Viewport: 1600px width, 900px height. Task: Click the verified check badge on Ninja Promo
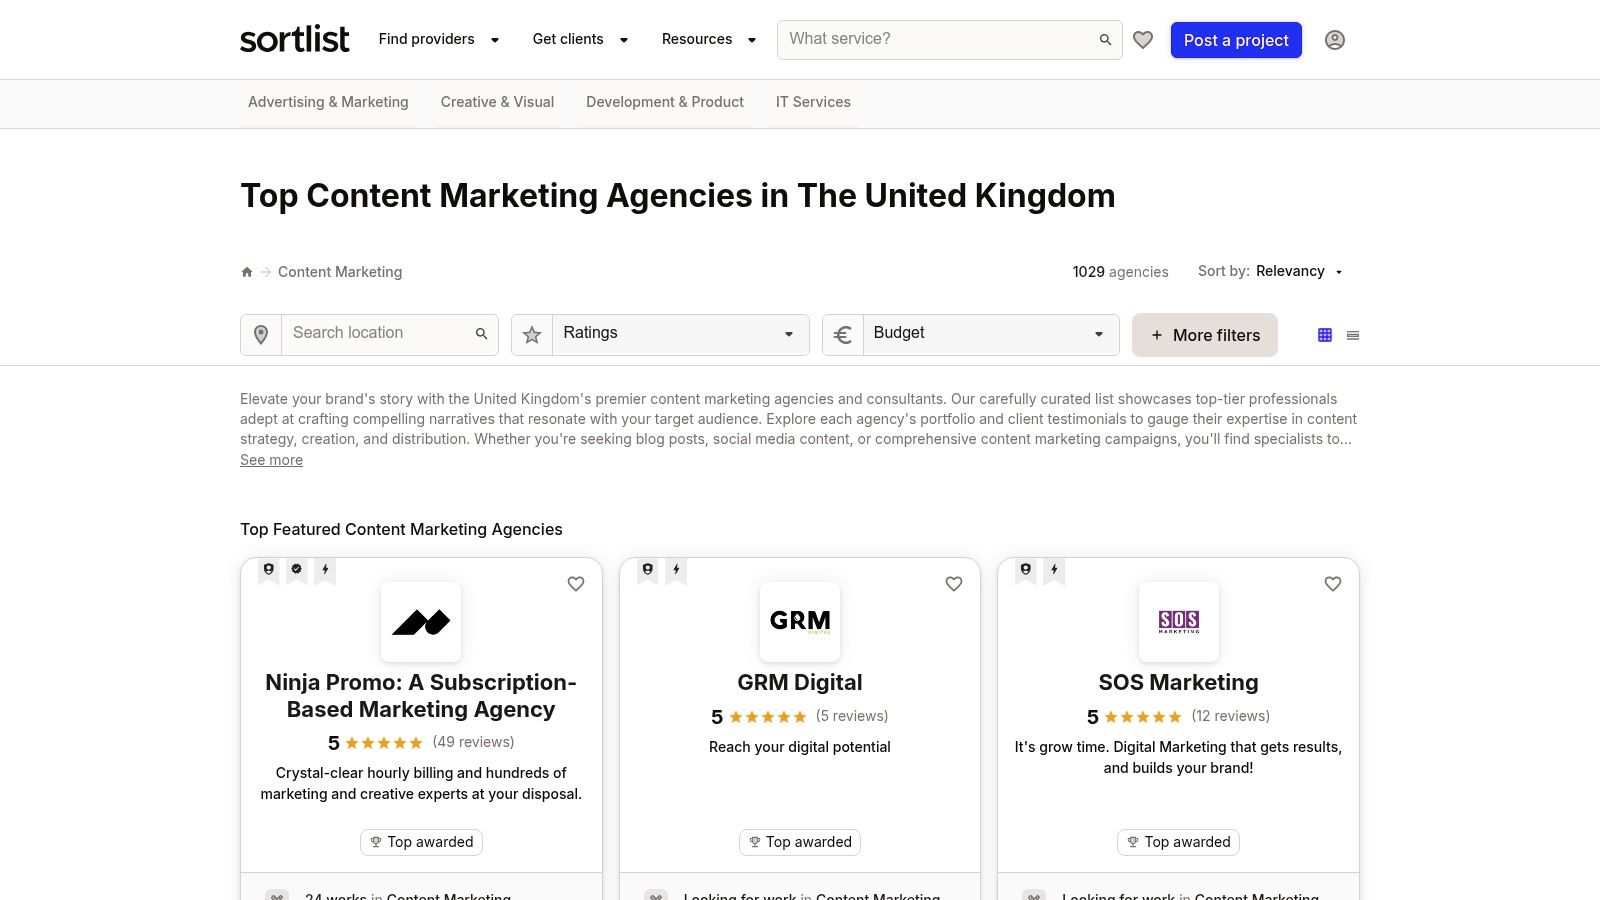(x=297, y=570)
